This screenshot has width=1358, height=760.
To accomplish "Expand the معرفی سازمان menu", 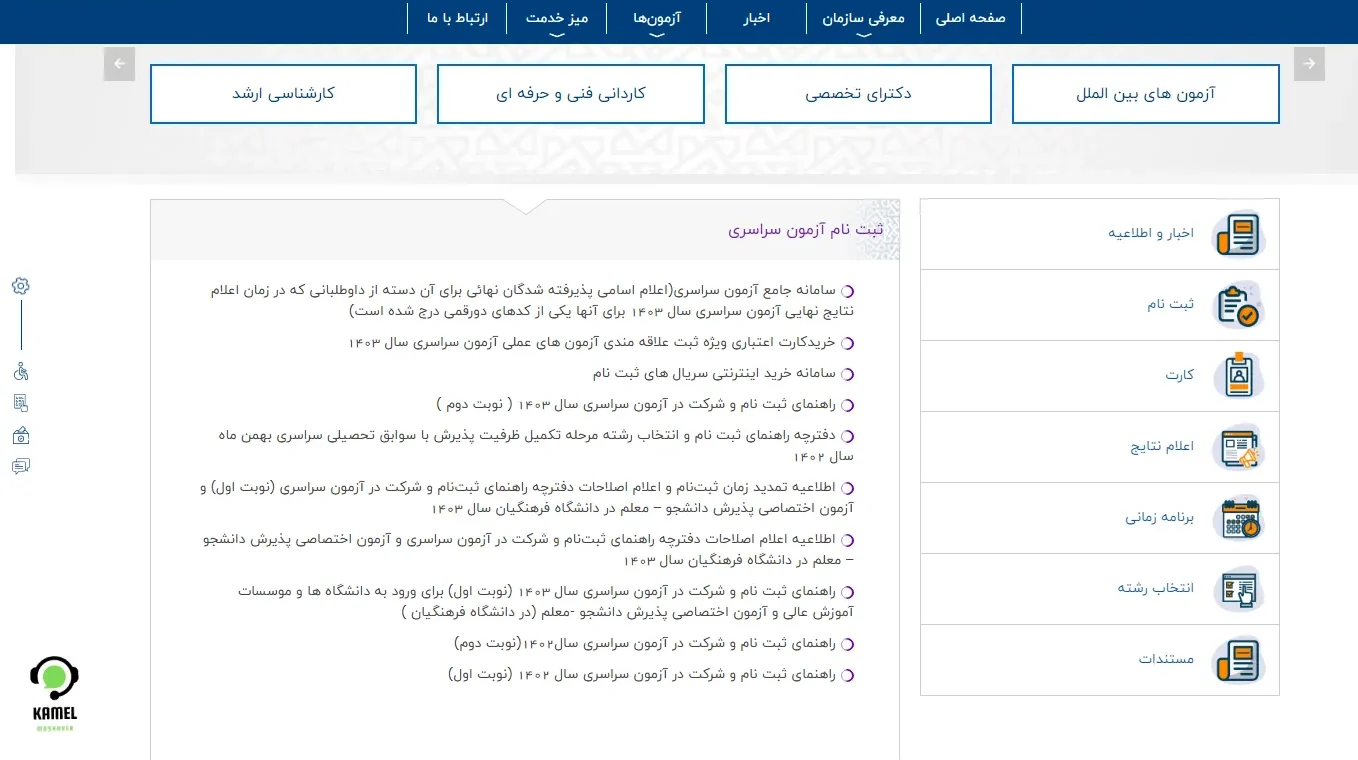I will (863, 19).
